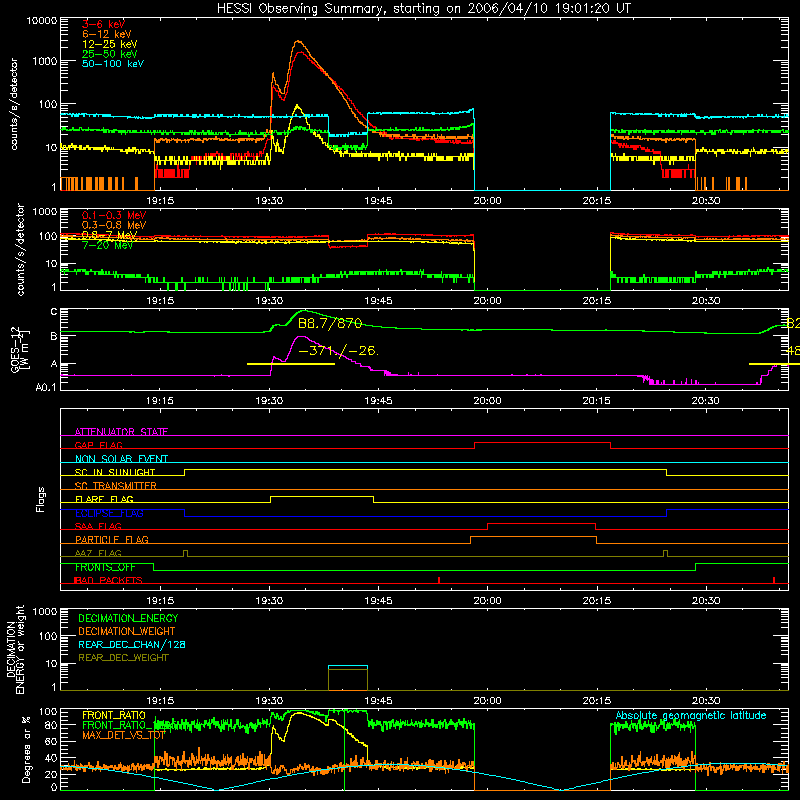800x800 pixels.
Task: Click the REAR_DEC_CHAN/128 legend label
Action: click(132, 644)
